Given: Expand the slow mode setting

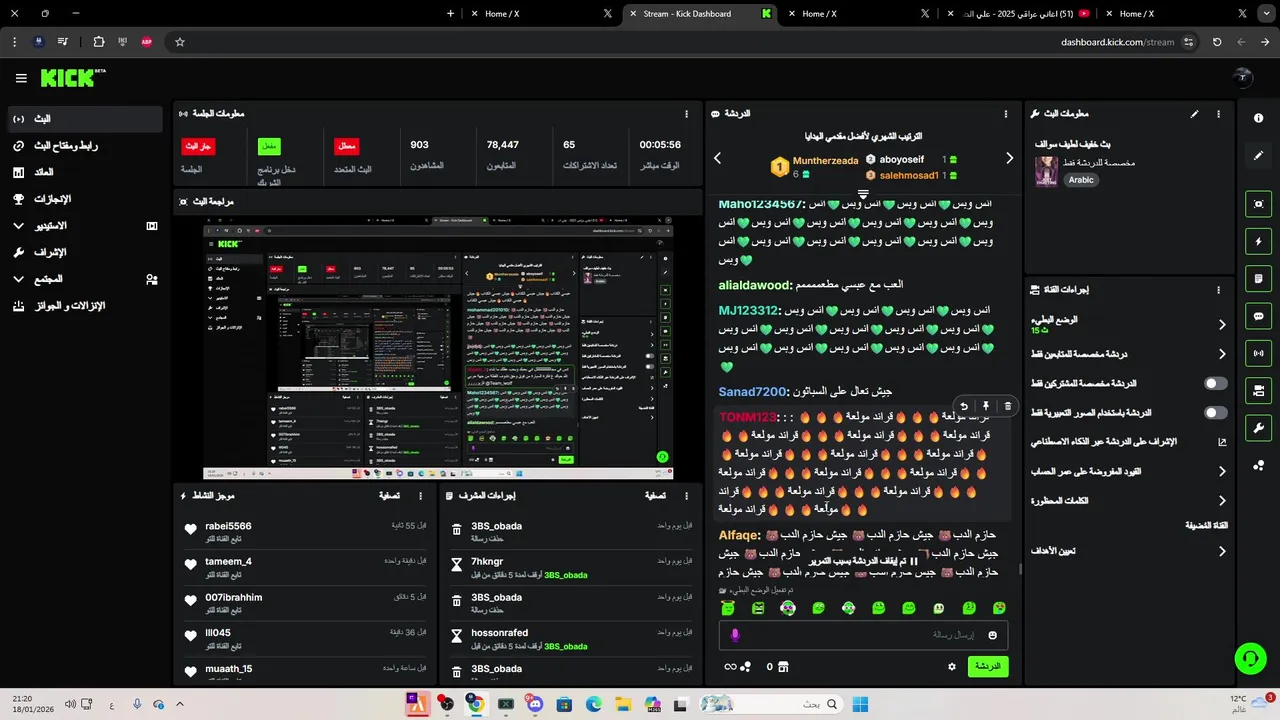Looking at the screenshot, I should pyautogui.click(x=1222, y=324).
